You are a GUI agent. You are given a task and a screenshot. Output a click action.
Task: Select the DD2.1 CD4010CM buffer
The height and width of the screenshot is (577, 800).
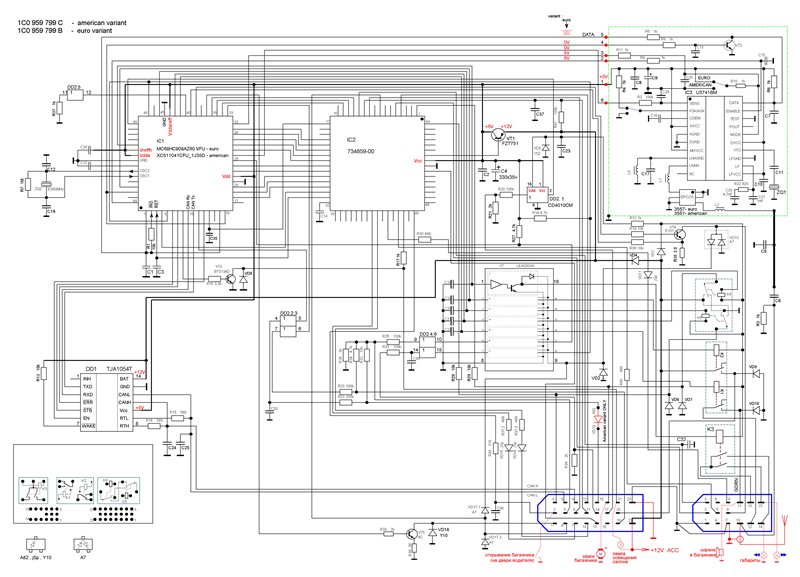(537, 194)
